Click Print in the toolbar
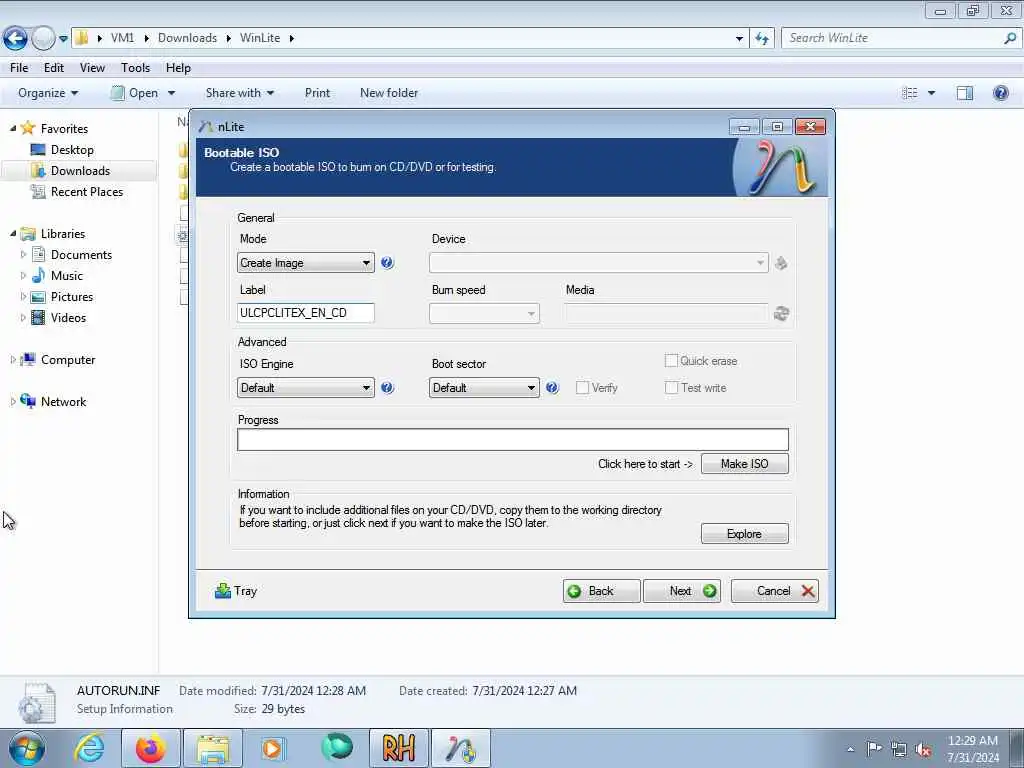Image resolution: width=1024 pixels, height=768 pixels. click(x=317, y=93)
